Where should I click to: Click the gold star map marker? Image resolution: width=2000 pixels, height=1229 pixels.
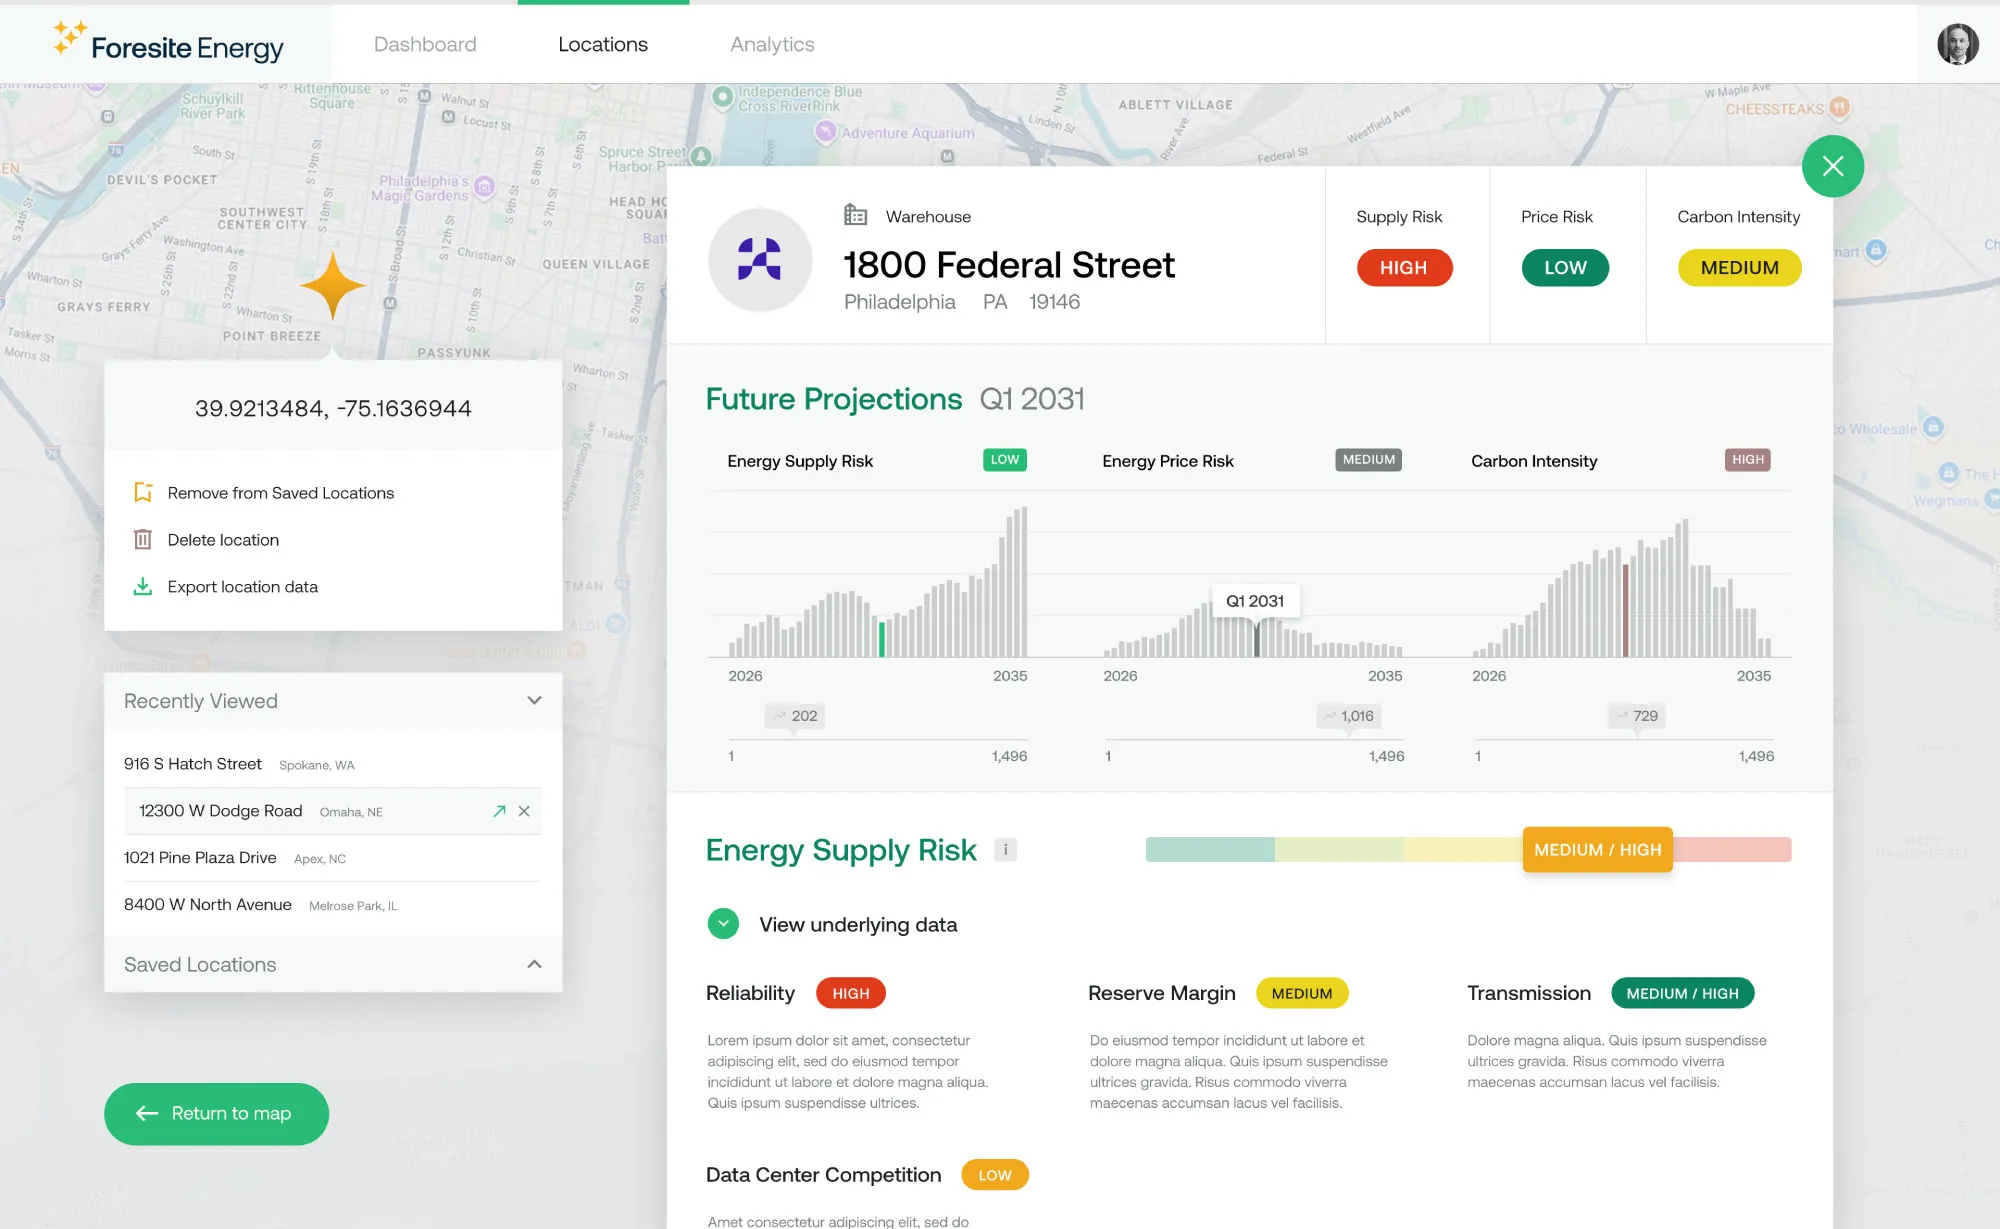tap(332, 286)
